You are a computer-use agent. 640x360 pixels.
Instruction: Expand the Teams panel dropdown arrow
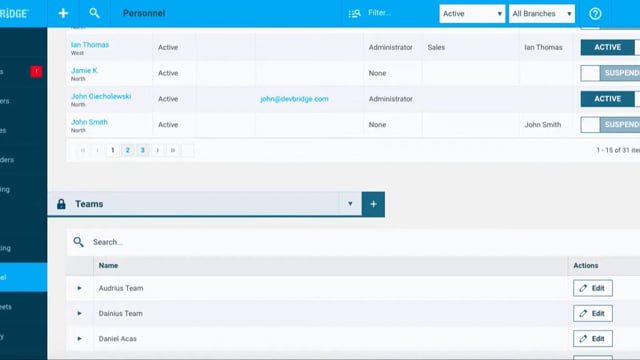350,204
